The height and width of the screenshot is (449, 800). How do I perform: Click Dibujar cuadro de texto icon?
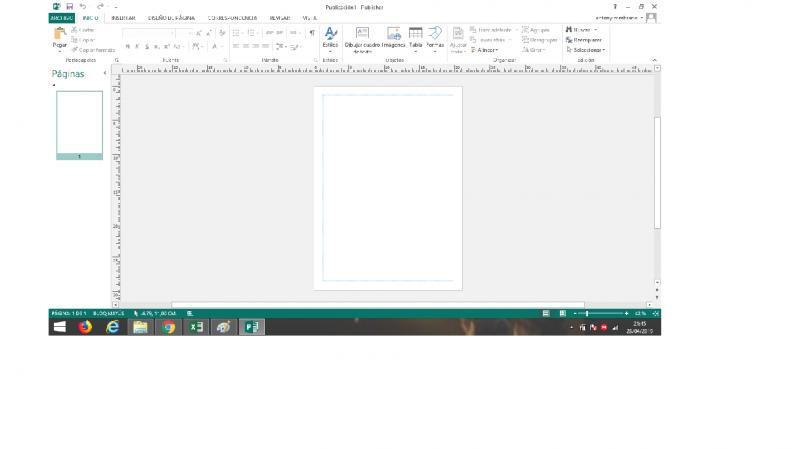pos(362,33)
